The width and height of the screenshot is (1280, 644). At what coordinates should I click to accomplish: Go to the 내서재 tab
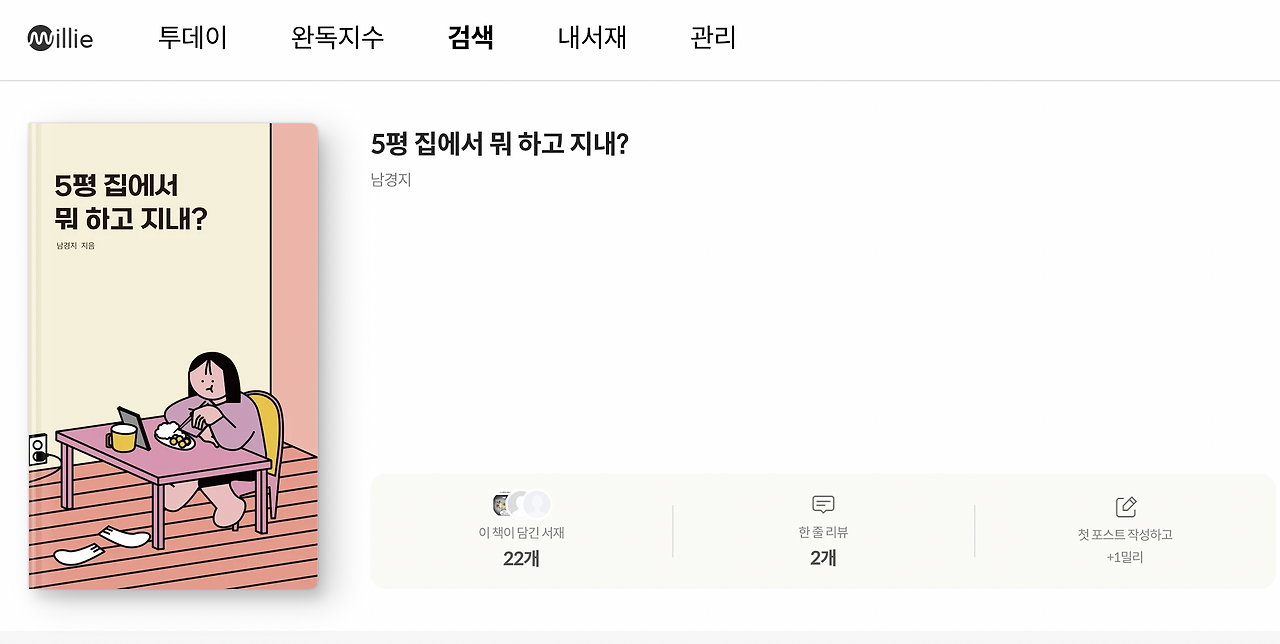coord(591,37)
